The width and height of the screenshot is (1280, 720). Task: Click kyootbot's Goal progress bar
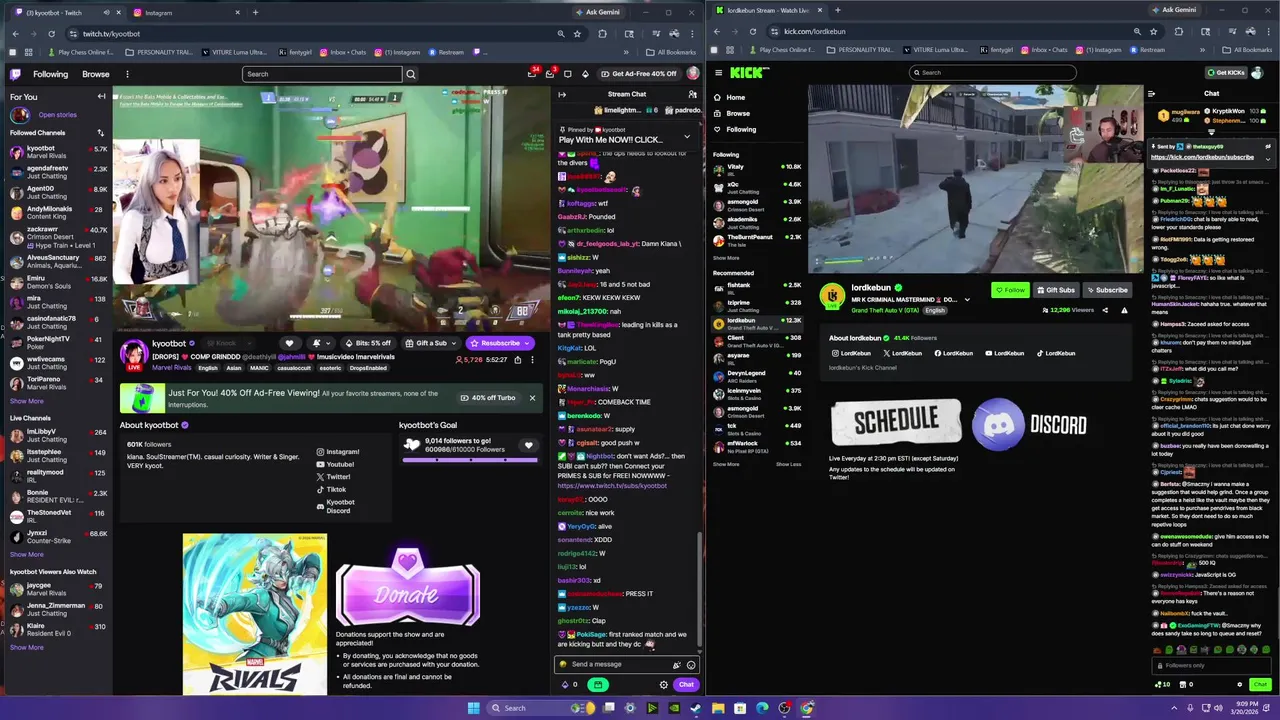tap(470, 460)
